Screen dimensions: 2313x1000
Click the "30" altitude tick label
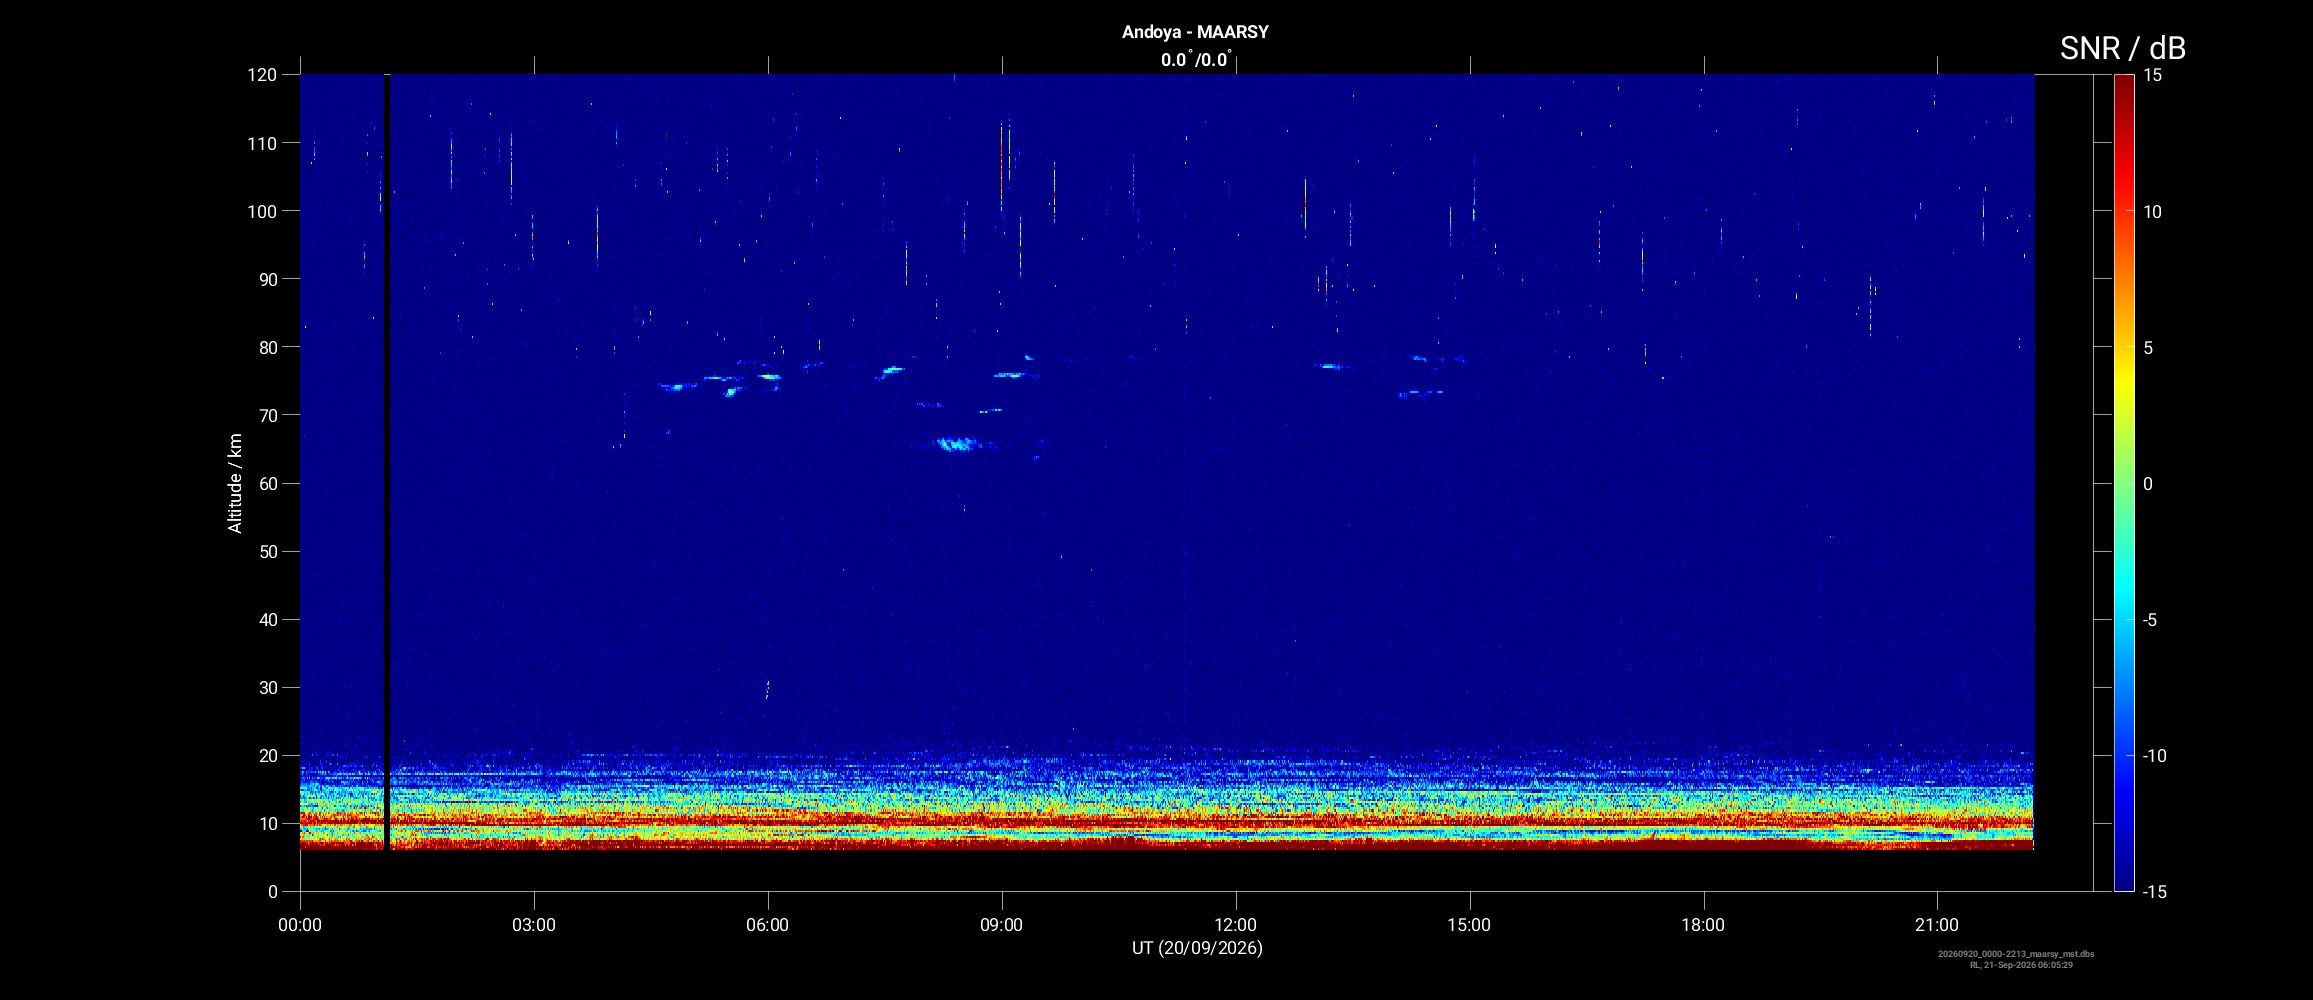267,687
